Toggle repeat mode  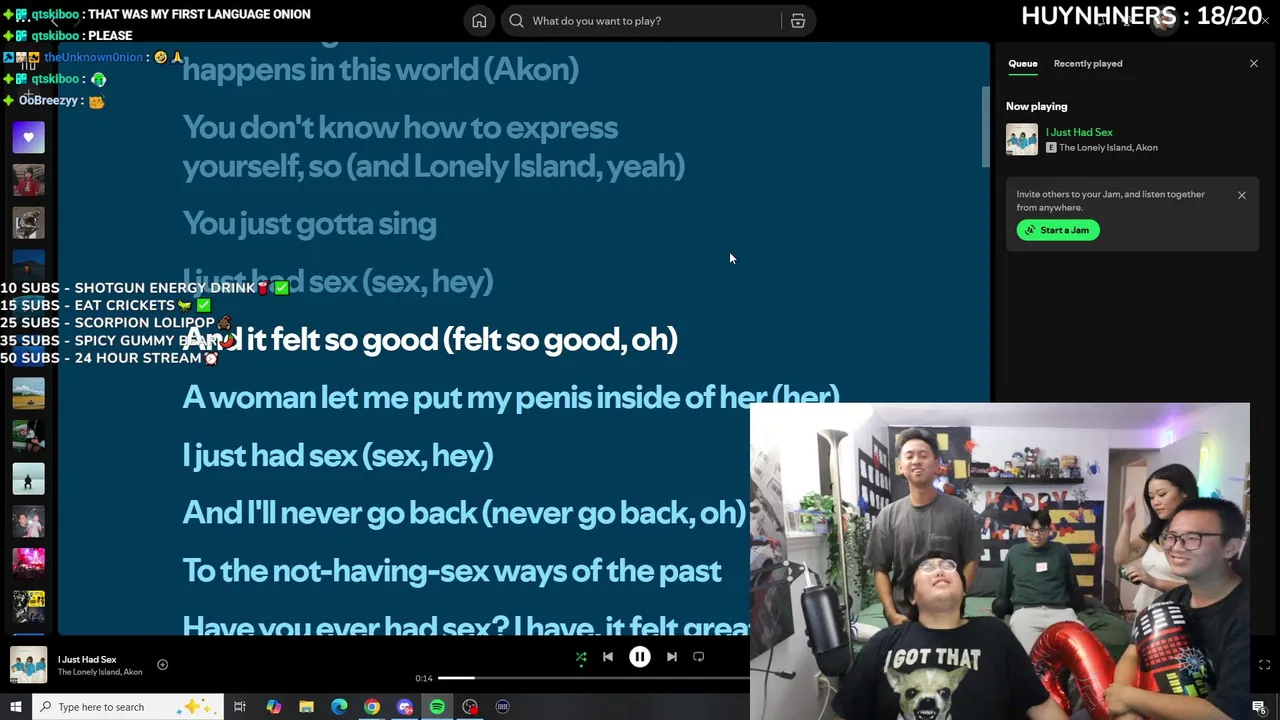(699, 657)
